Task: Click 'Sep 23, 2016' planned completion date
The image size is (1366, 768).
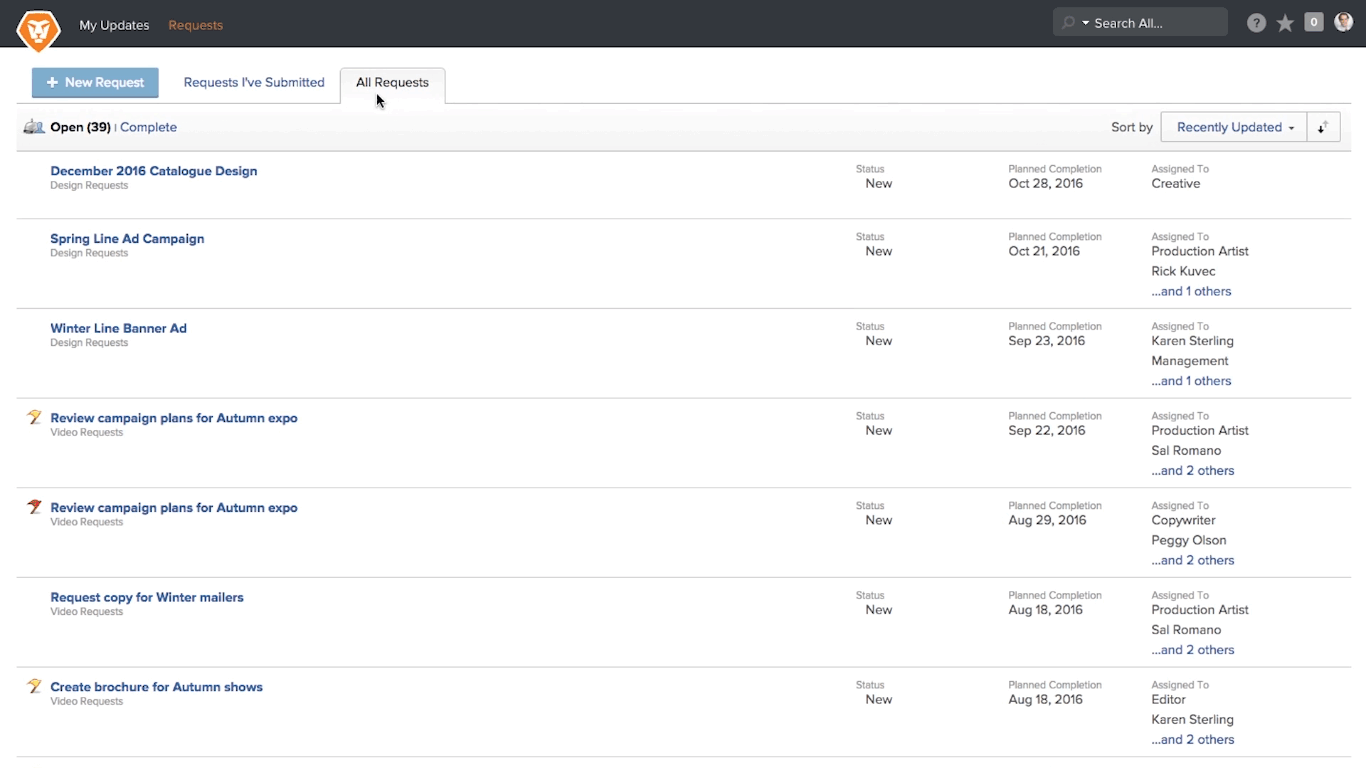Action: 1047,341
